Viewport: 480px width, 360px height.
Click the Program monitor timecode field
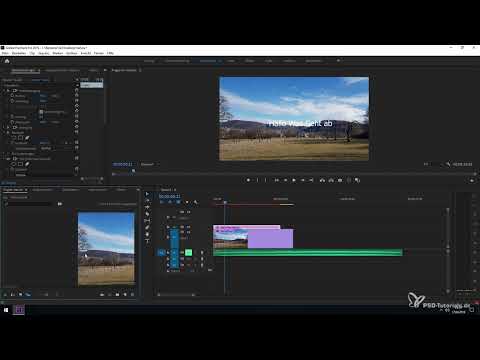123,164
